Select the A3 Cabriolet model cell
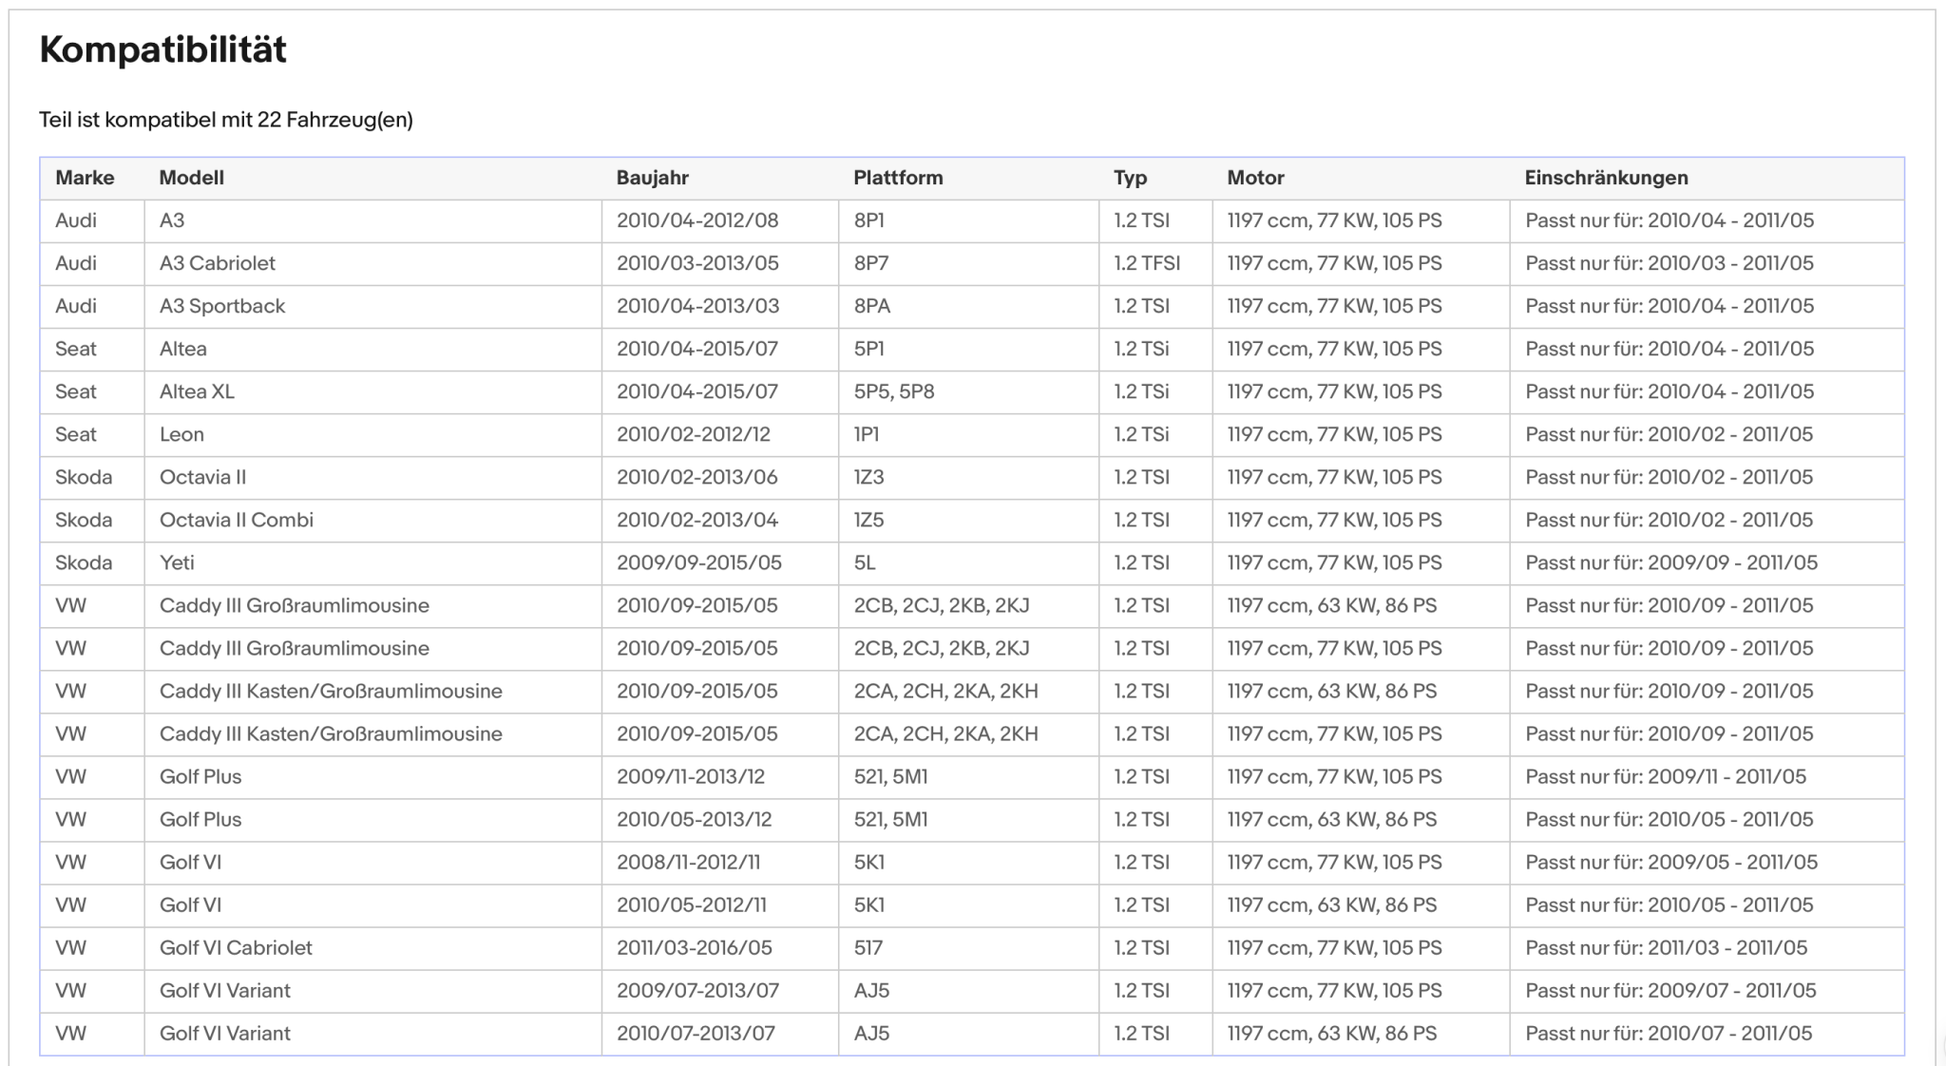The image size is (1946, 1066). tap(217, 264)
